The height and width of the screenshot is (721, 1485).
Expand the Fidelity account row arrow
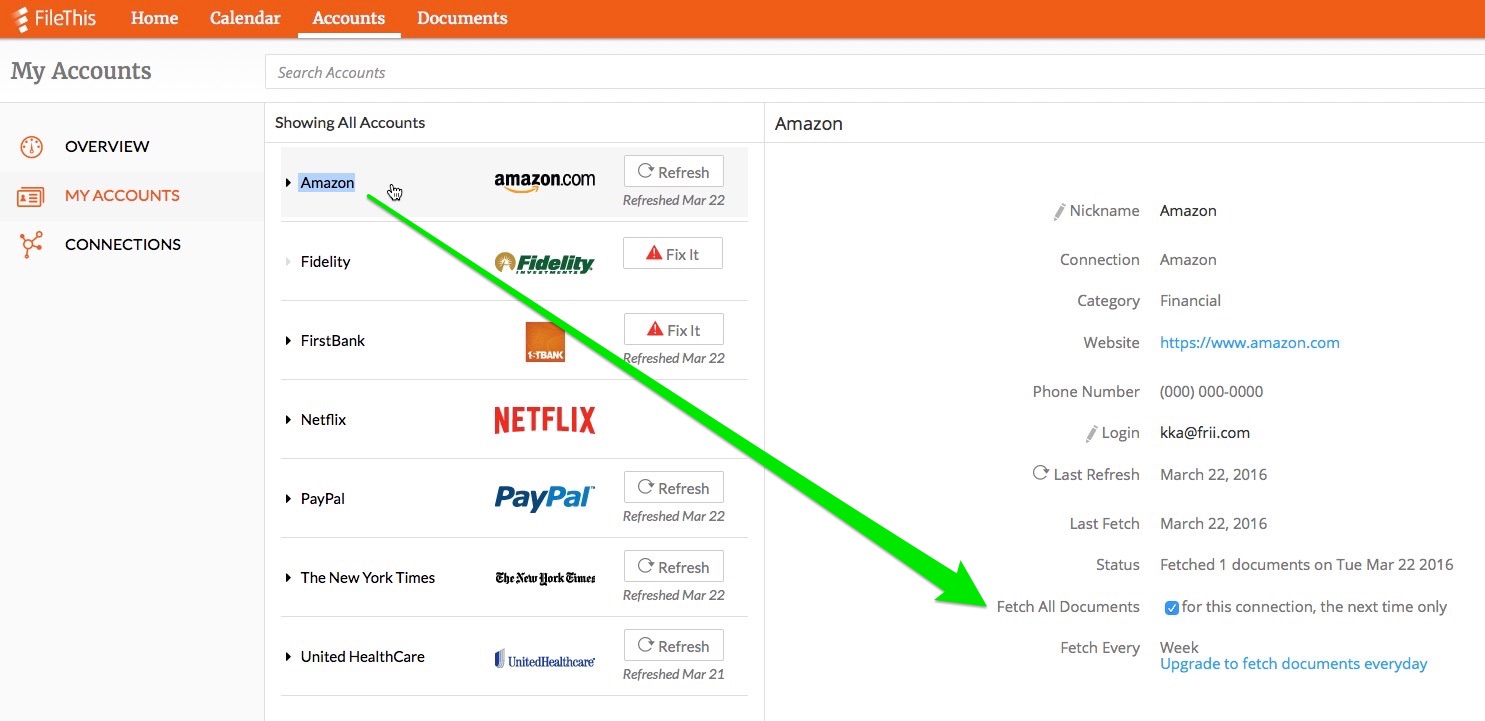click(288, 262)
